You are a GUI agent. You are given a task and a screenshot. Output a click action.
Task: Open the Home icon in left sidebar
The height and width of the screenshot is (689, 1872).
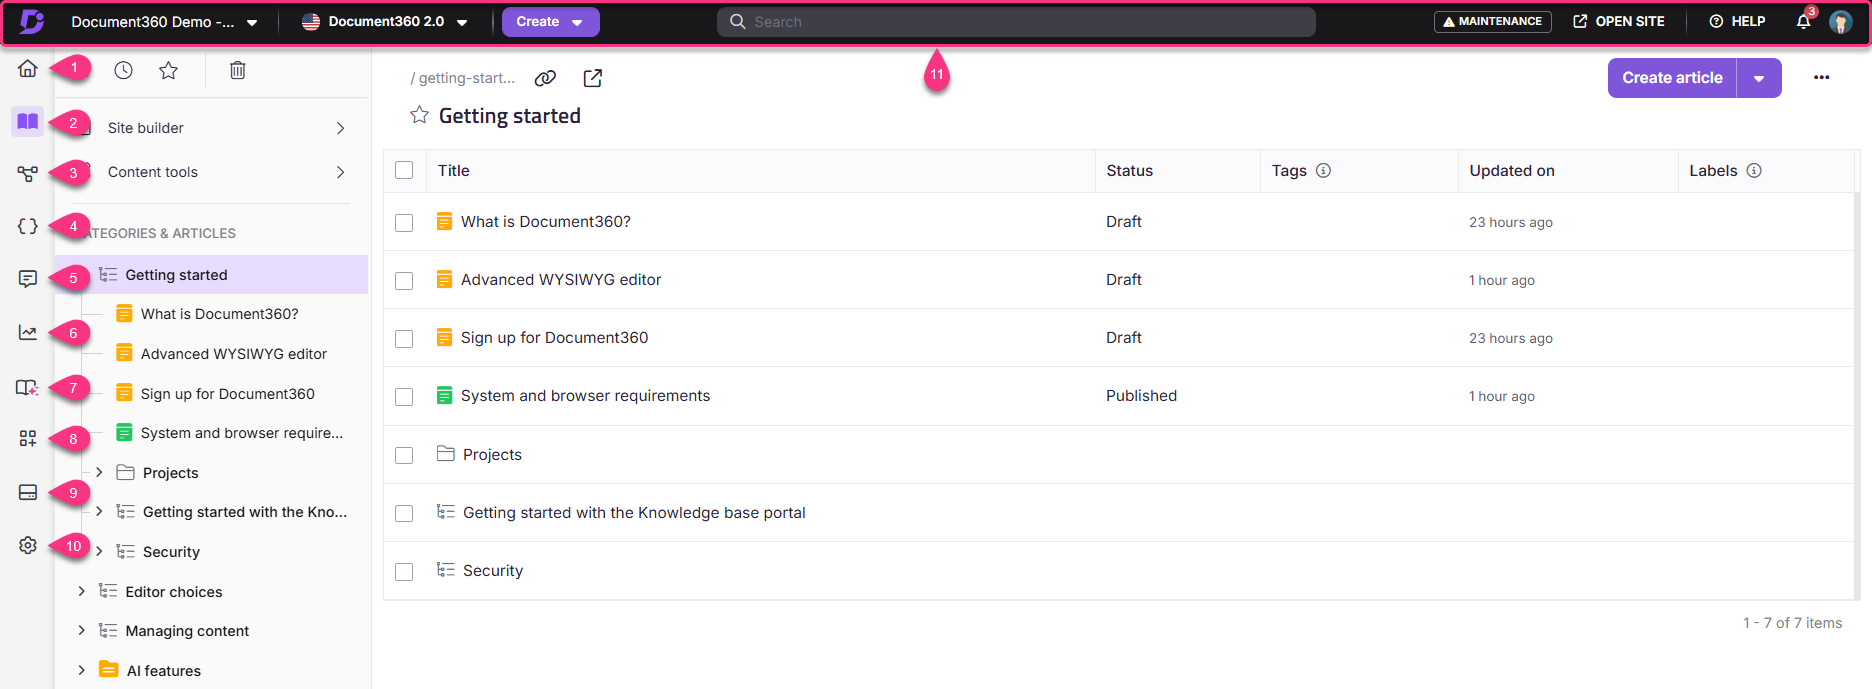(x=28, y=68)
